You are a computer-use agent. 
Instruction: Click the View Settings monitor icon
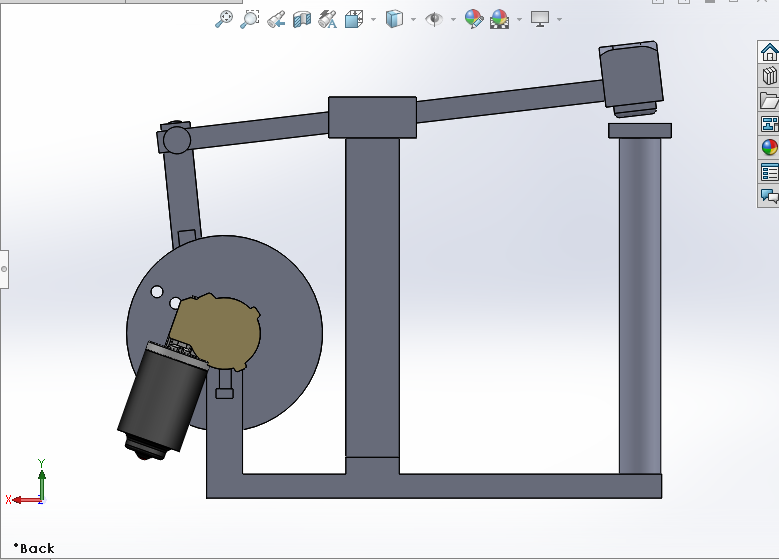coord(540,19)
